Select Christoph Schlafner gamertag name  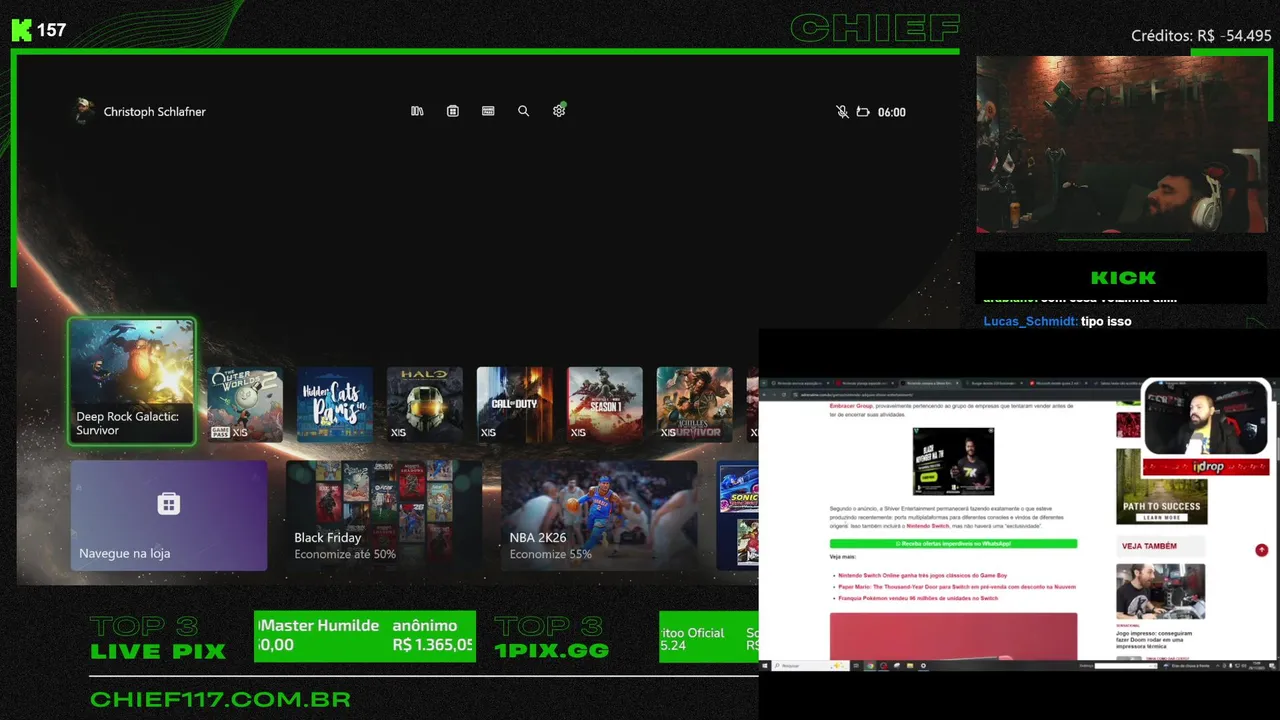155,112
